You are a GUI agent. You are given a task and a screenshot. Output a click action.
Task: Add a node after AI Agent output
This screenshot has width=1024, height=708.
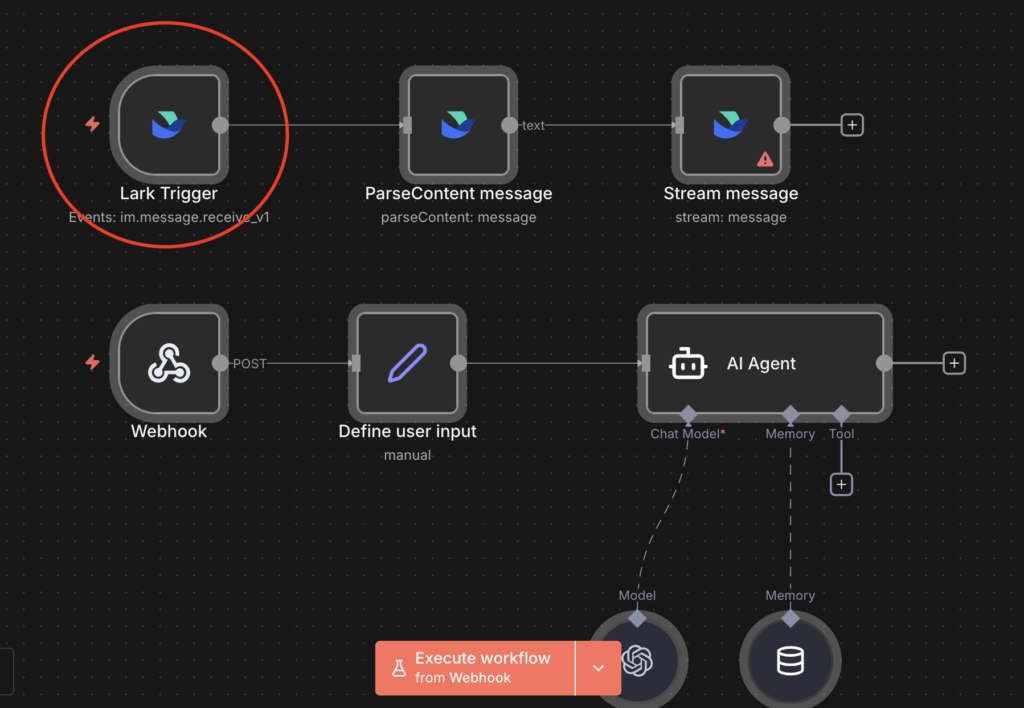pos(954,363)
